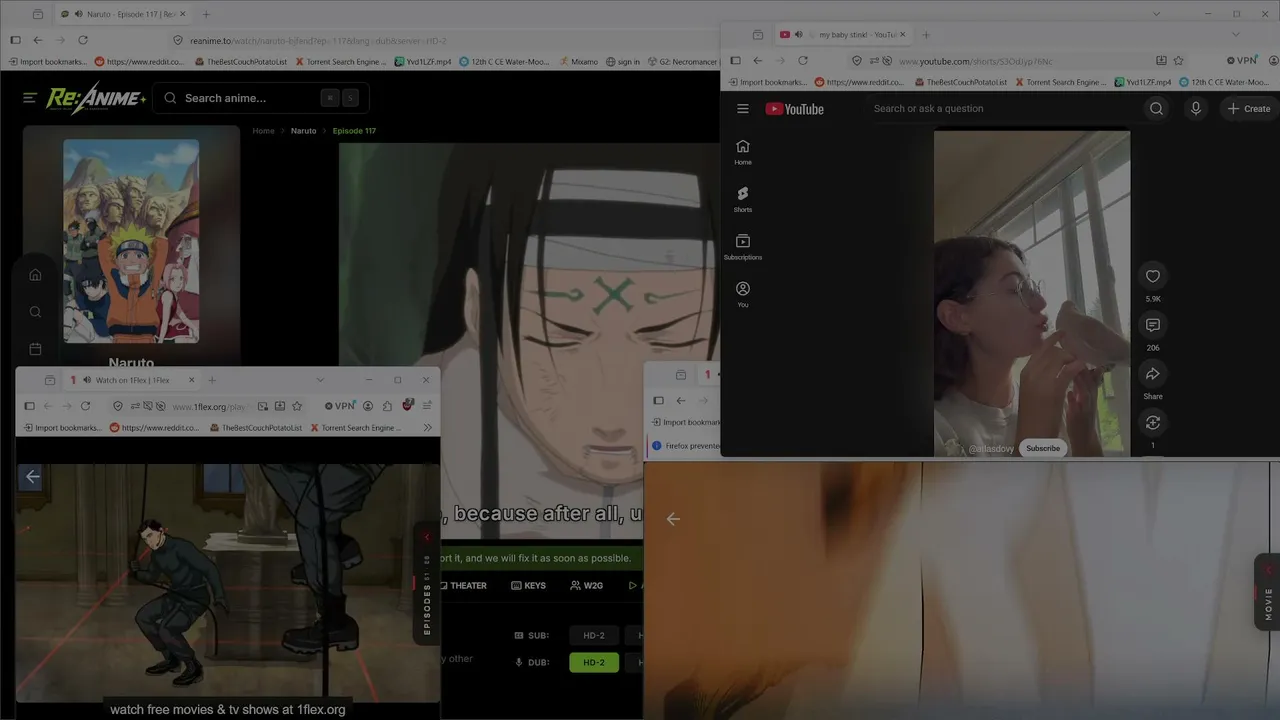
Task: Go back in the bottom-right movie player
Action: pos(673,518)
